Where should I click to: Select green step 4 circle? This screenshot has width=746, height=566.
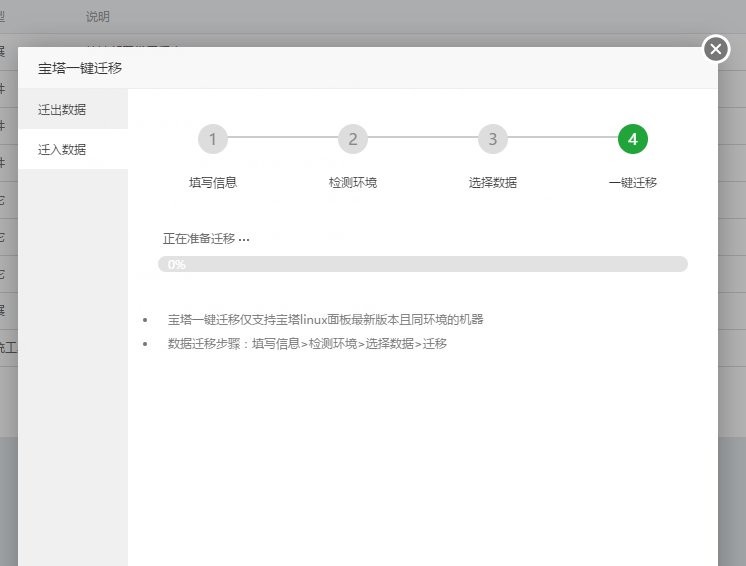tap(632, 139)
